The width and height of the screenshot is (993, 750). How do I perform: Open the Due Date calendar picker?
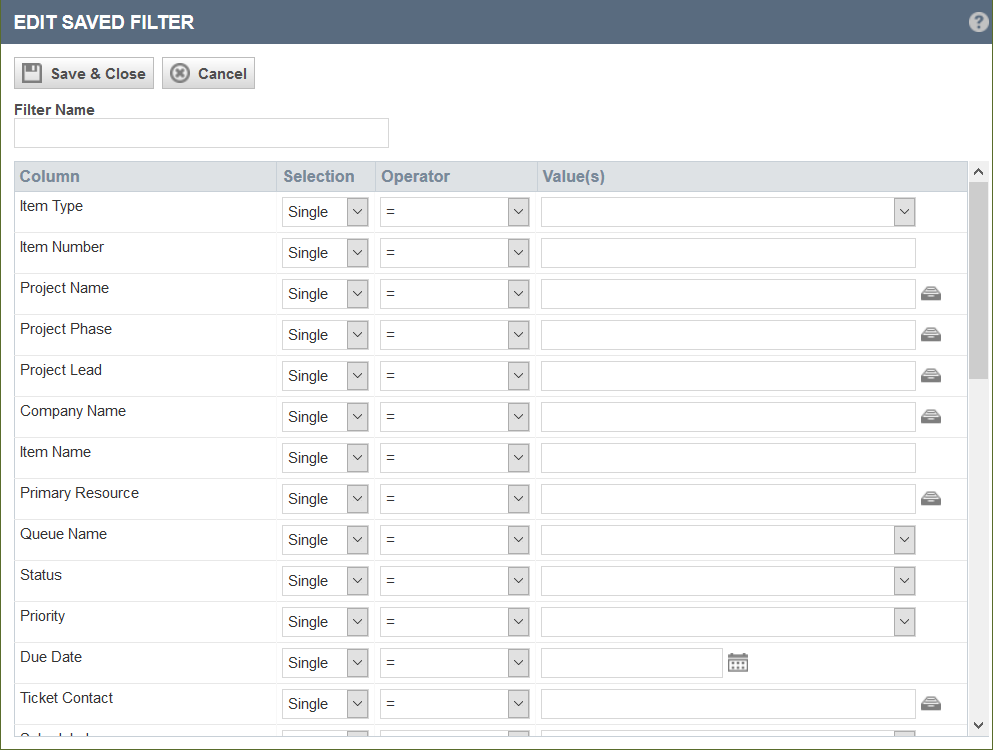click(738, 662)
